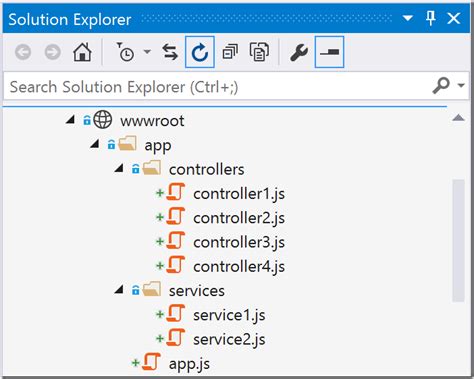The width and height of the screenshot is (474, 379).
Task: Go to Home view in Solution Explorer
Action: click(82, 52)
